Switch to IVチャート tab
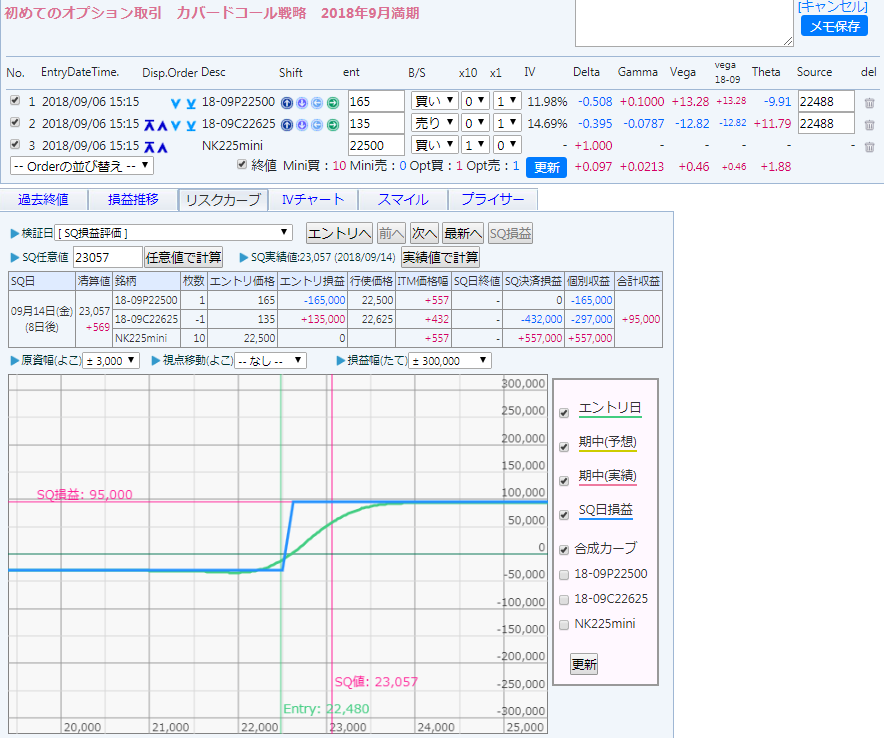This screenshot has width=884, height=738. pos(313,200)
